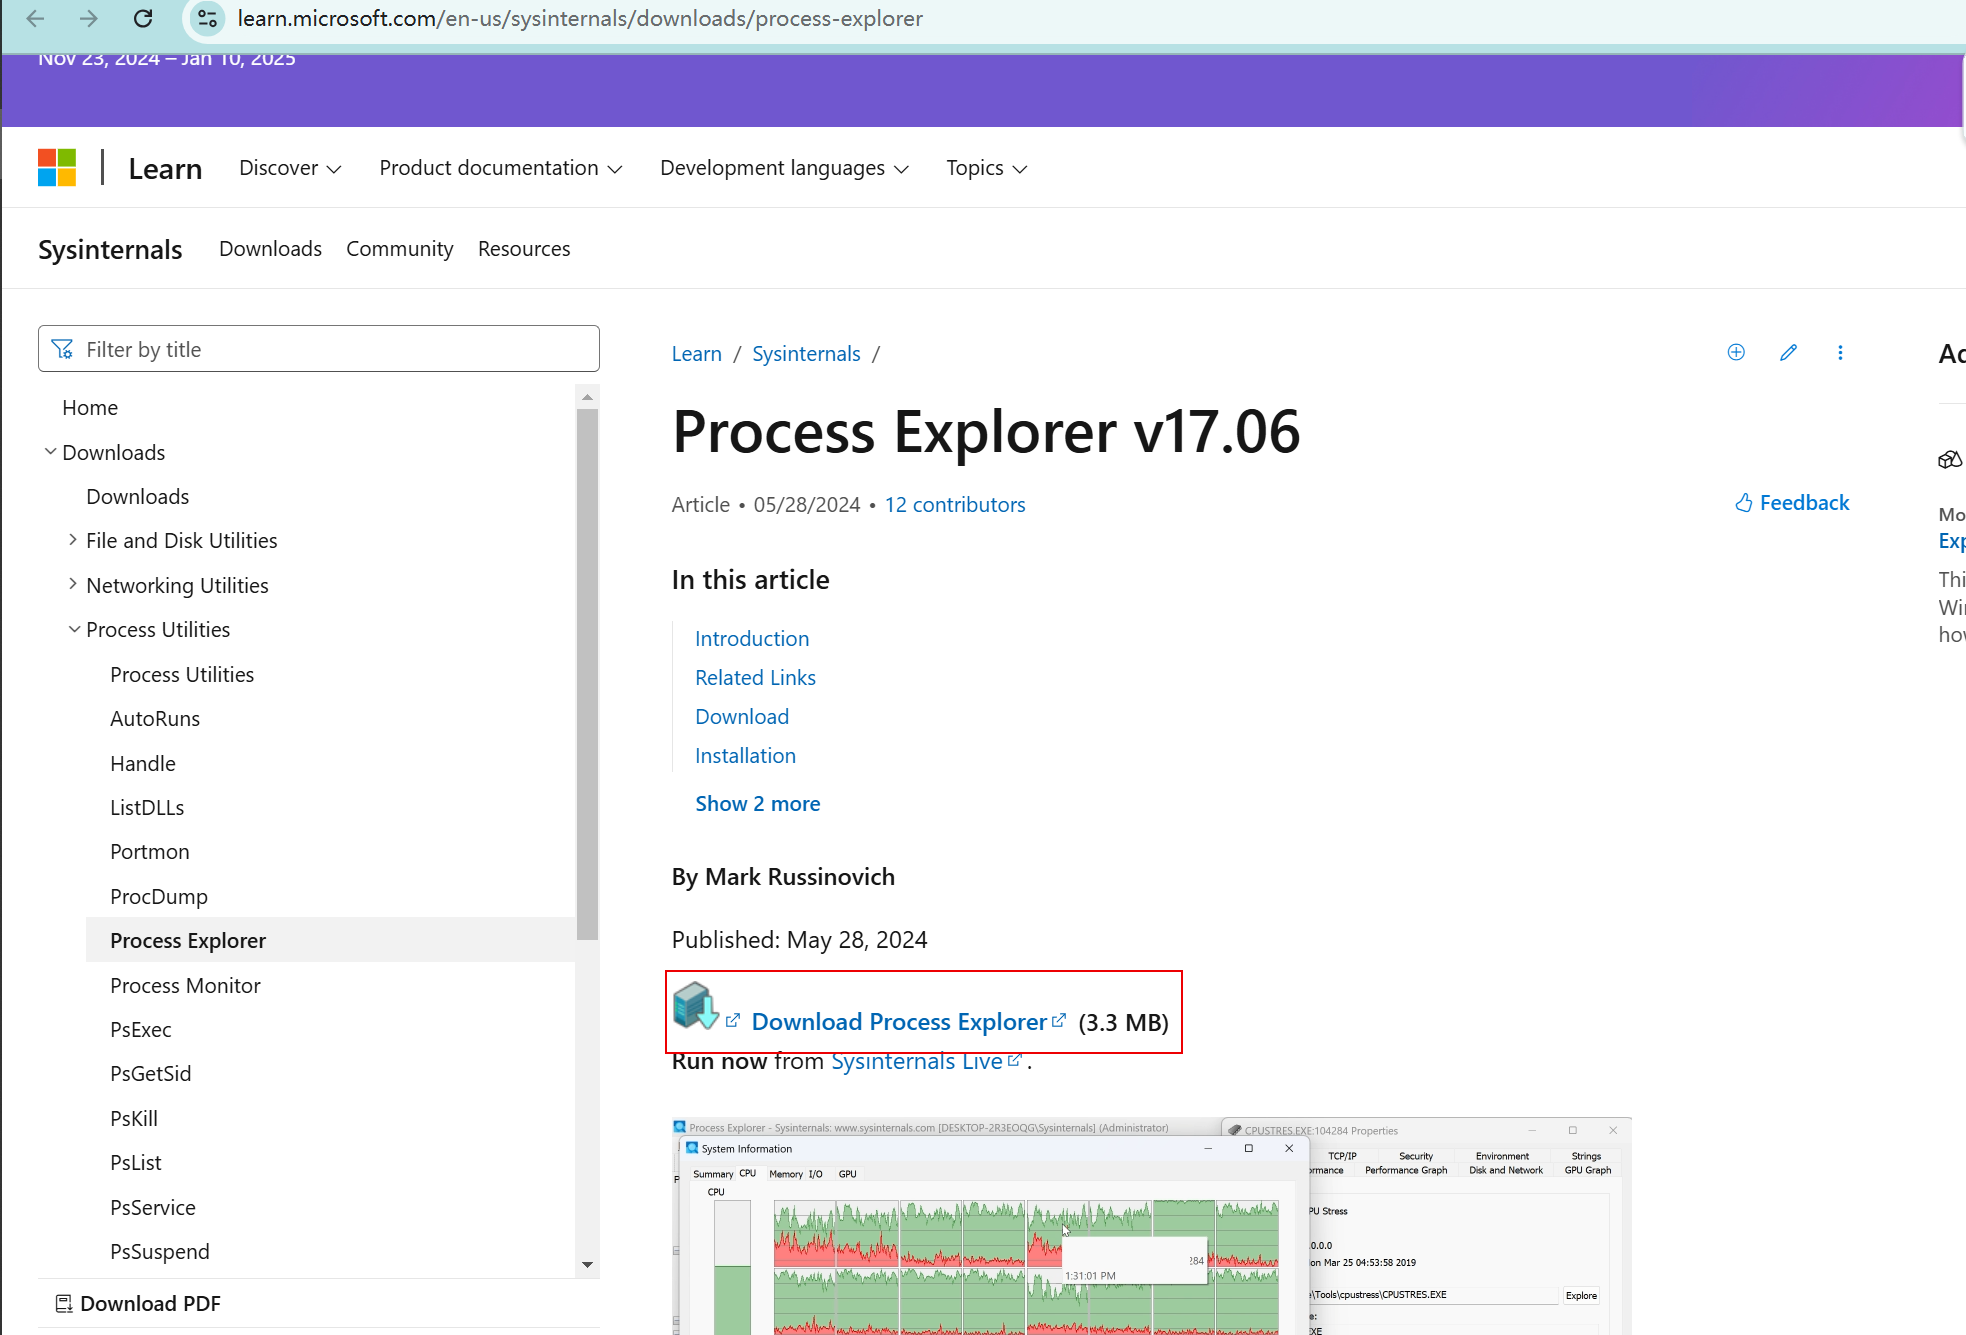Expand article list with Show 2 more
Image resolution: width=1966 pixels, height=1335 pixels.
pos(757,804)
